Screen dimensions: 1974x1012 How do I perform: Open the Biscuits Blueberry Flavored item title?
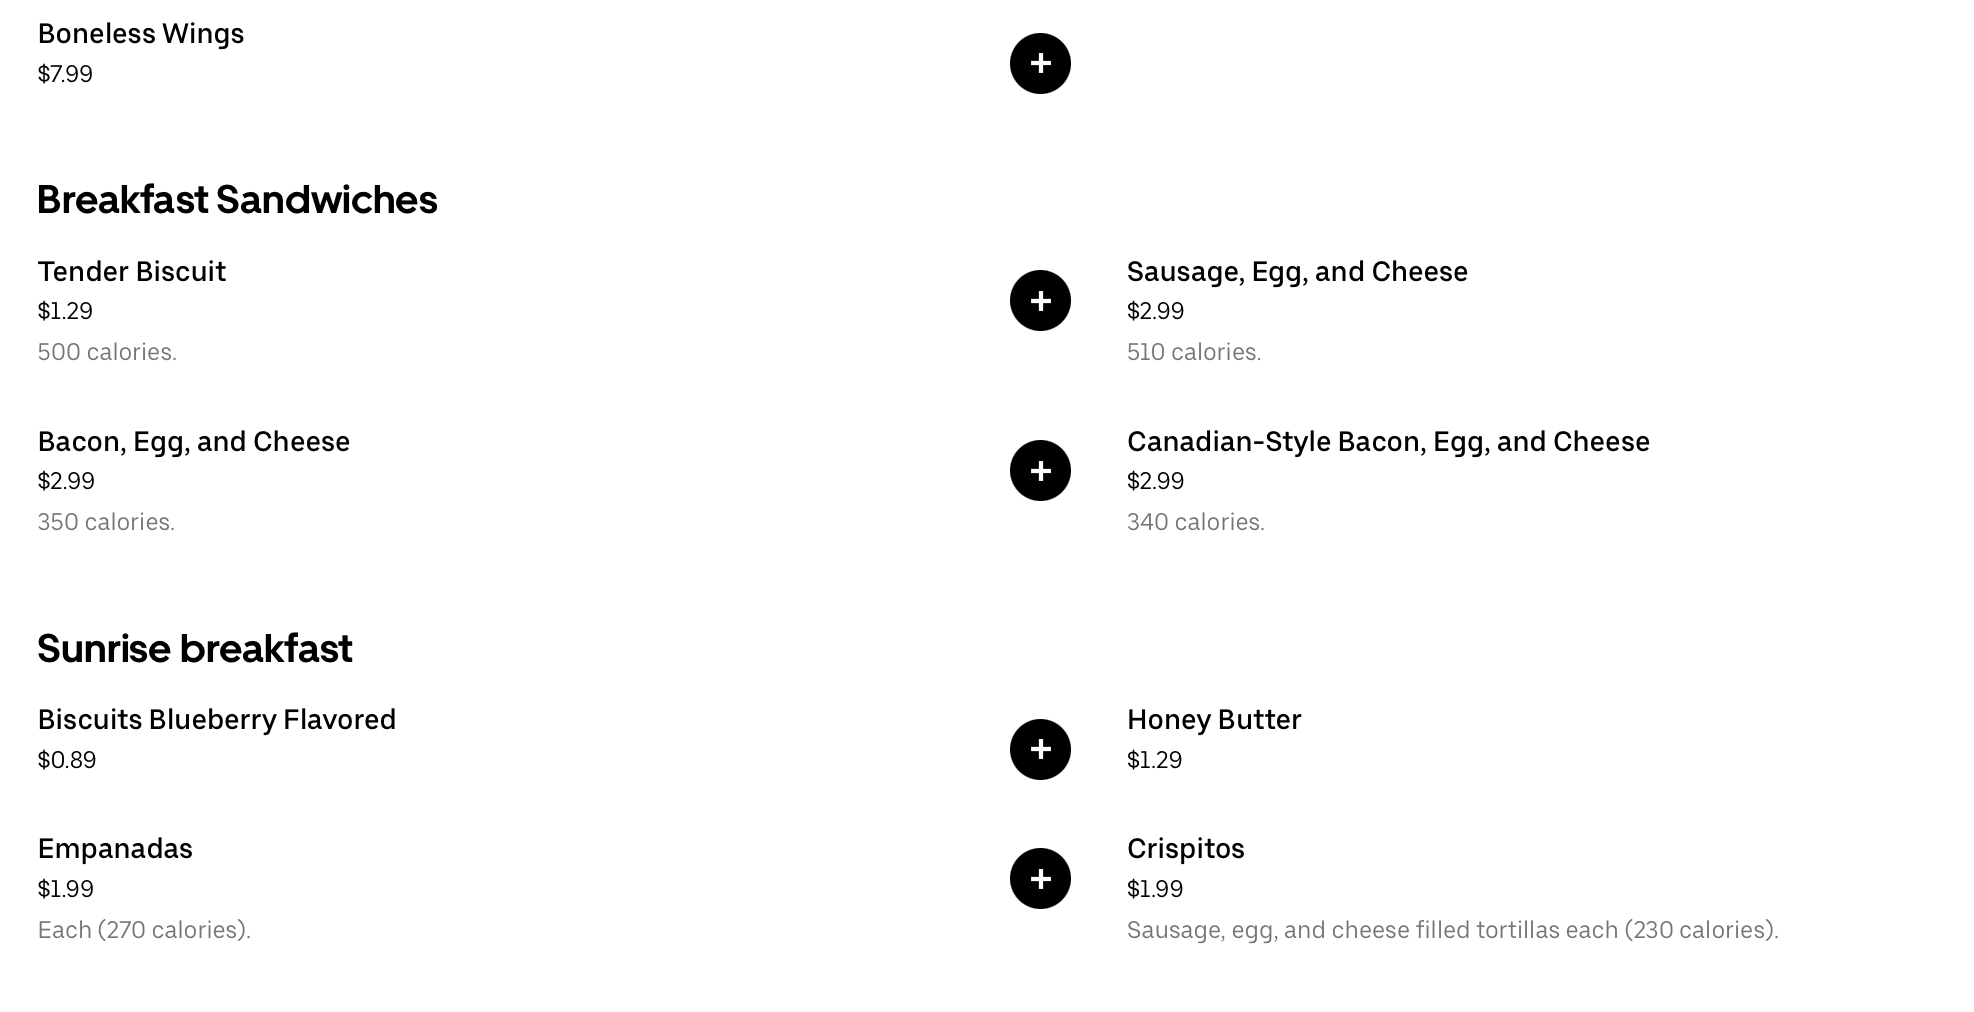point(217,720)
